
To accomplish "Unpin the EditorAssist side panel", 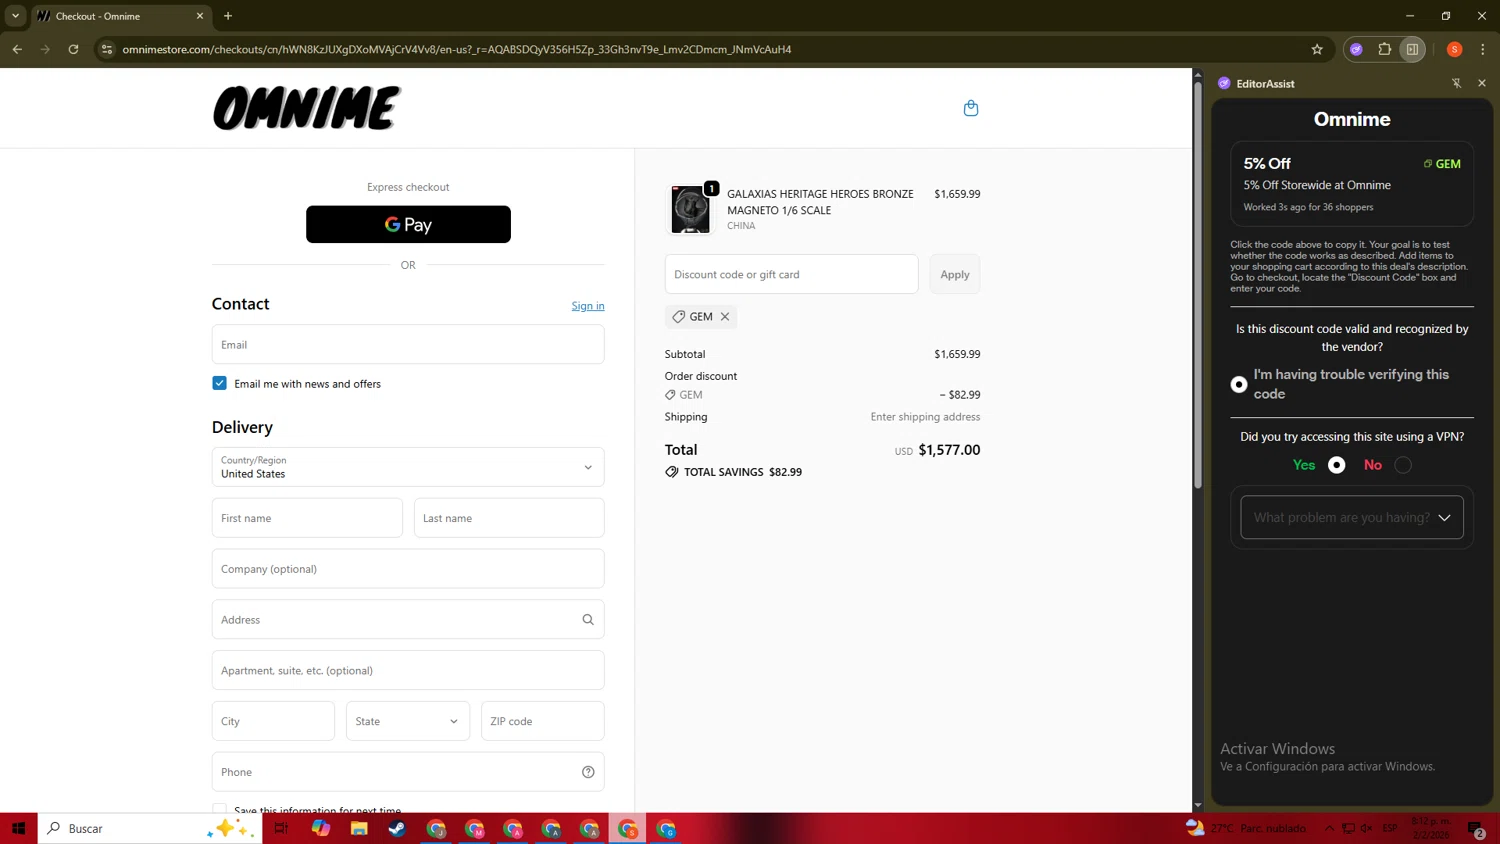I will pos(1456,84).
